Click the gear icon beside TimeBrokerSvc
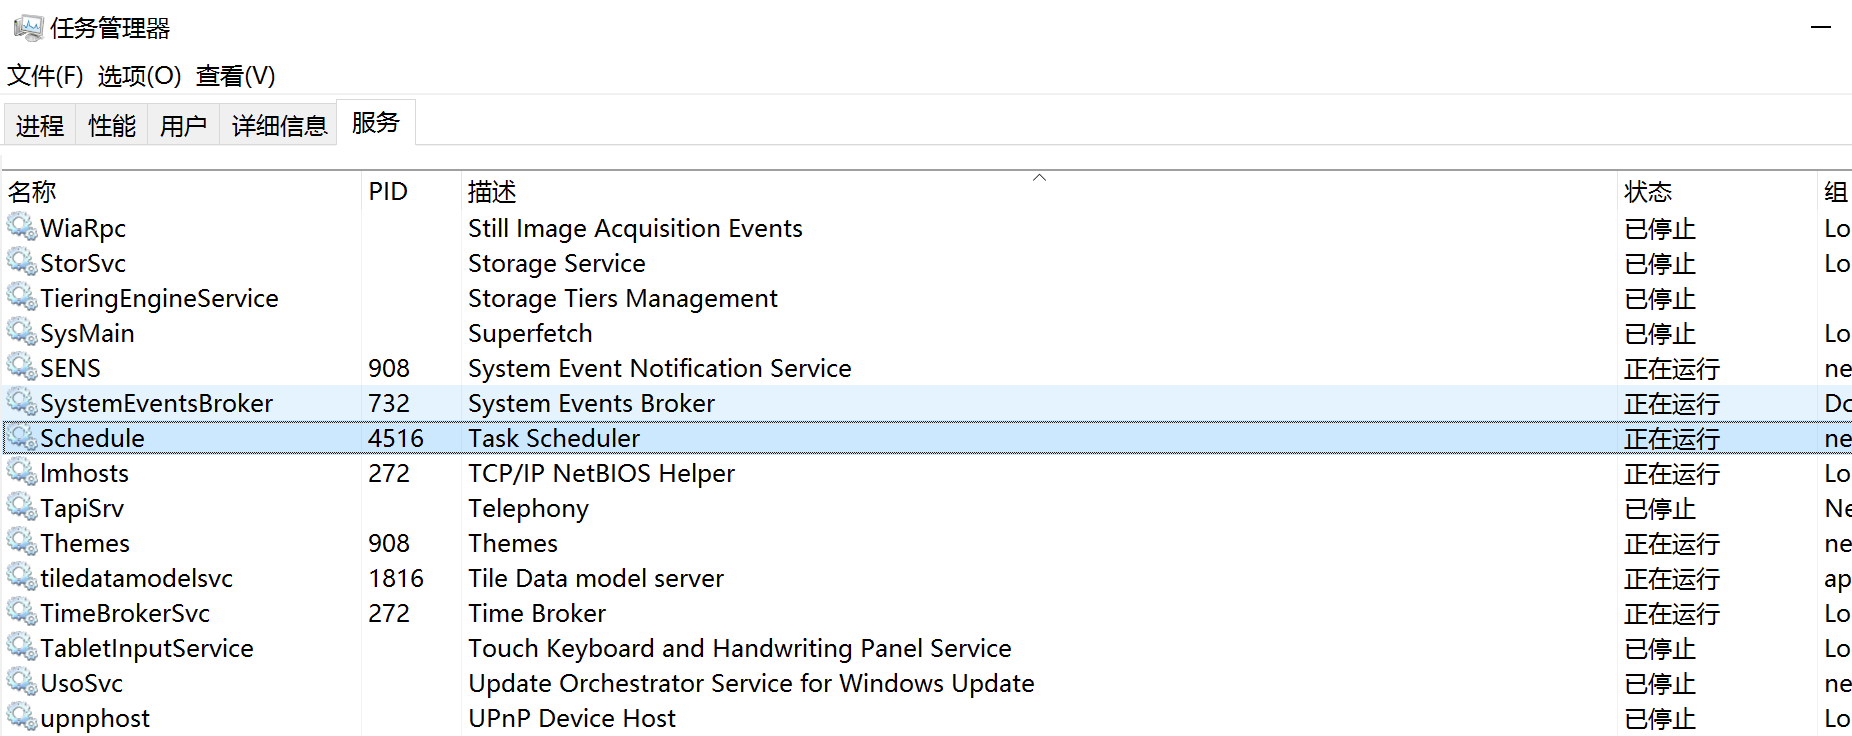 22,612
